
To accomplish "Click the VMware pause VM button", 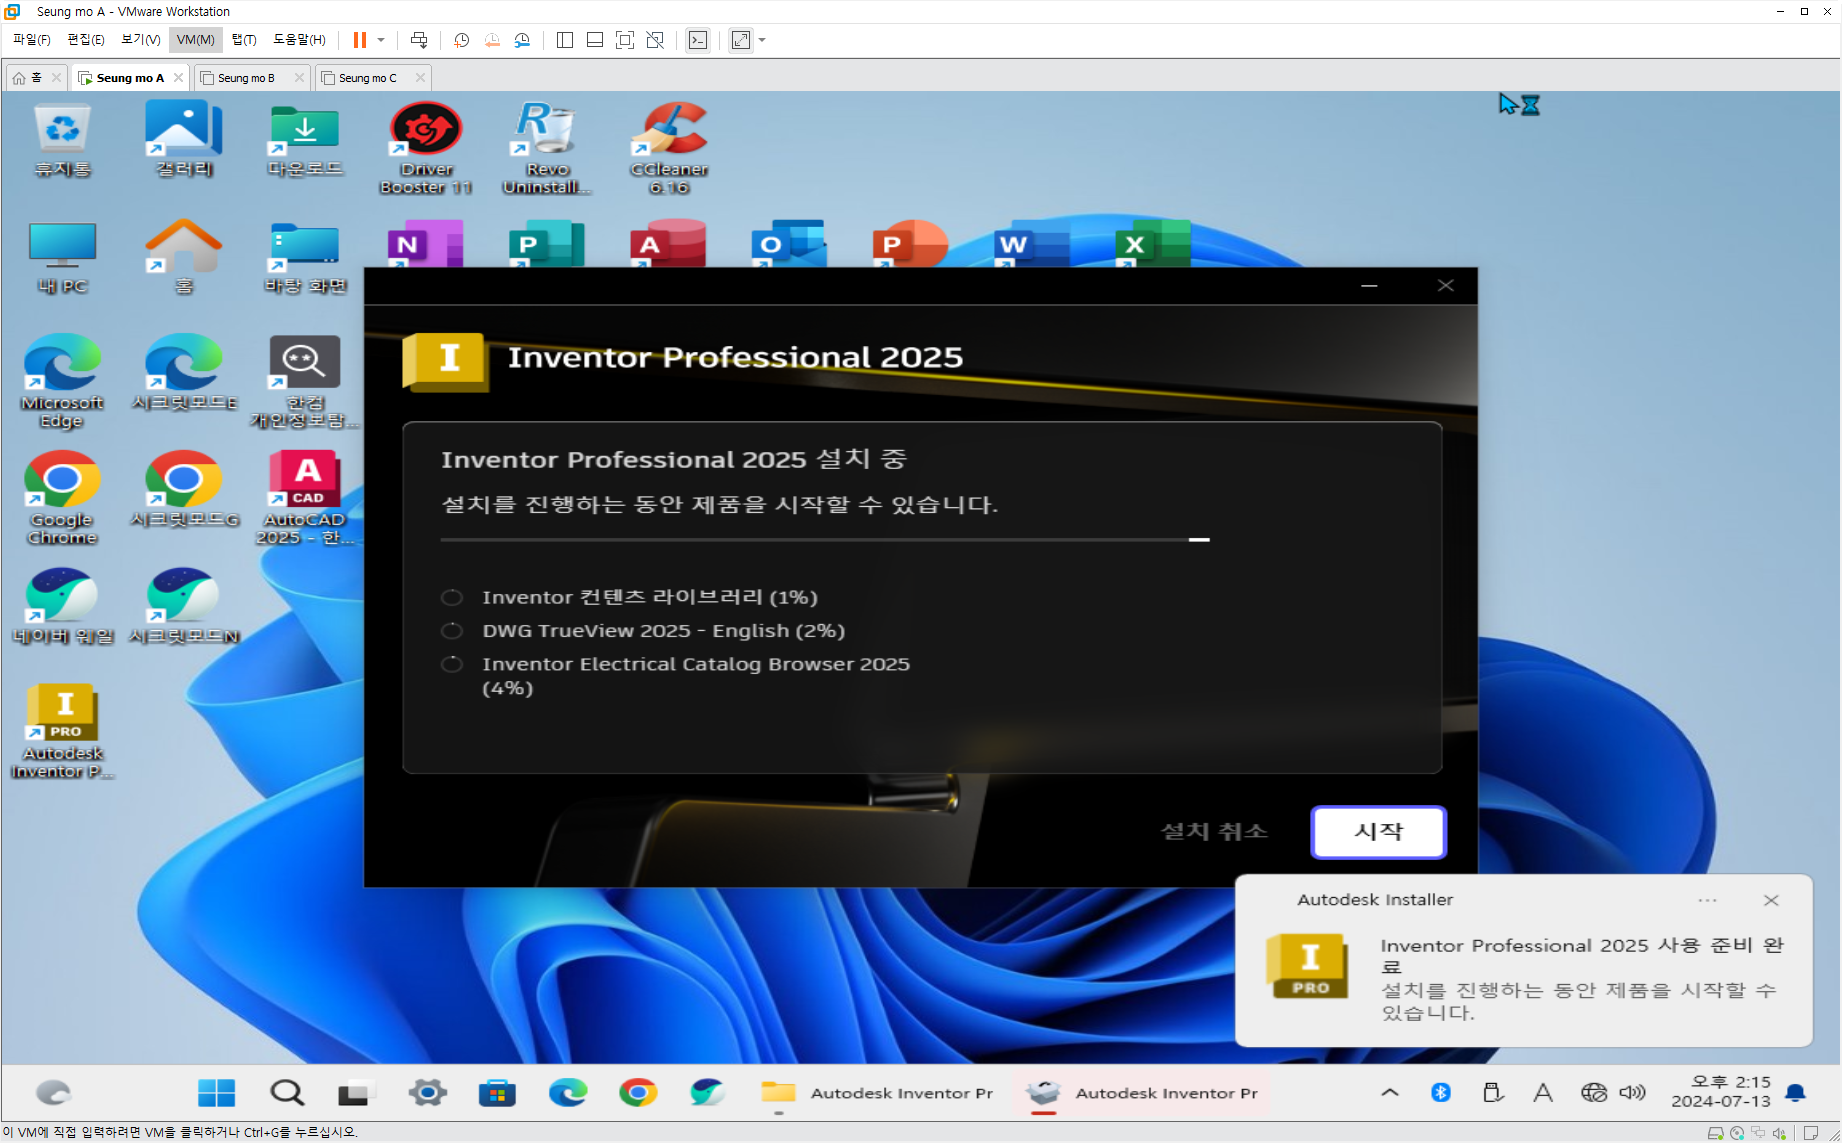I will [x=360, y=40].
